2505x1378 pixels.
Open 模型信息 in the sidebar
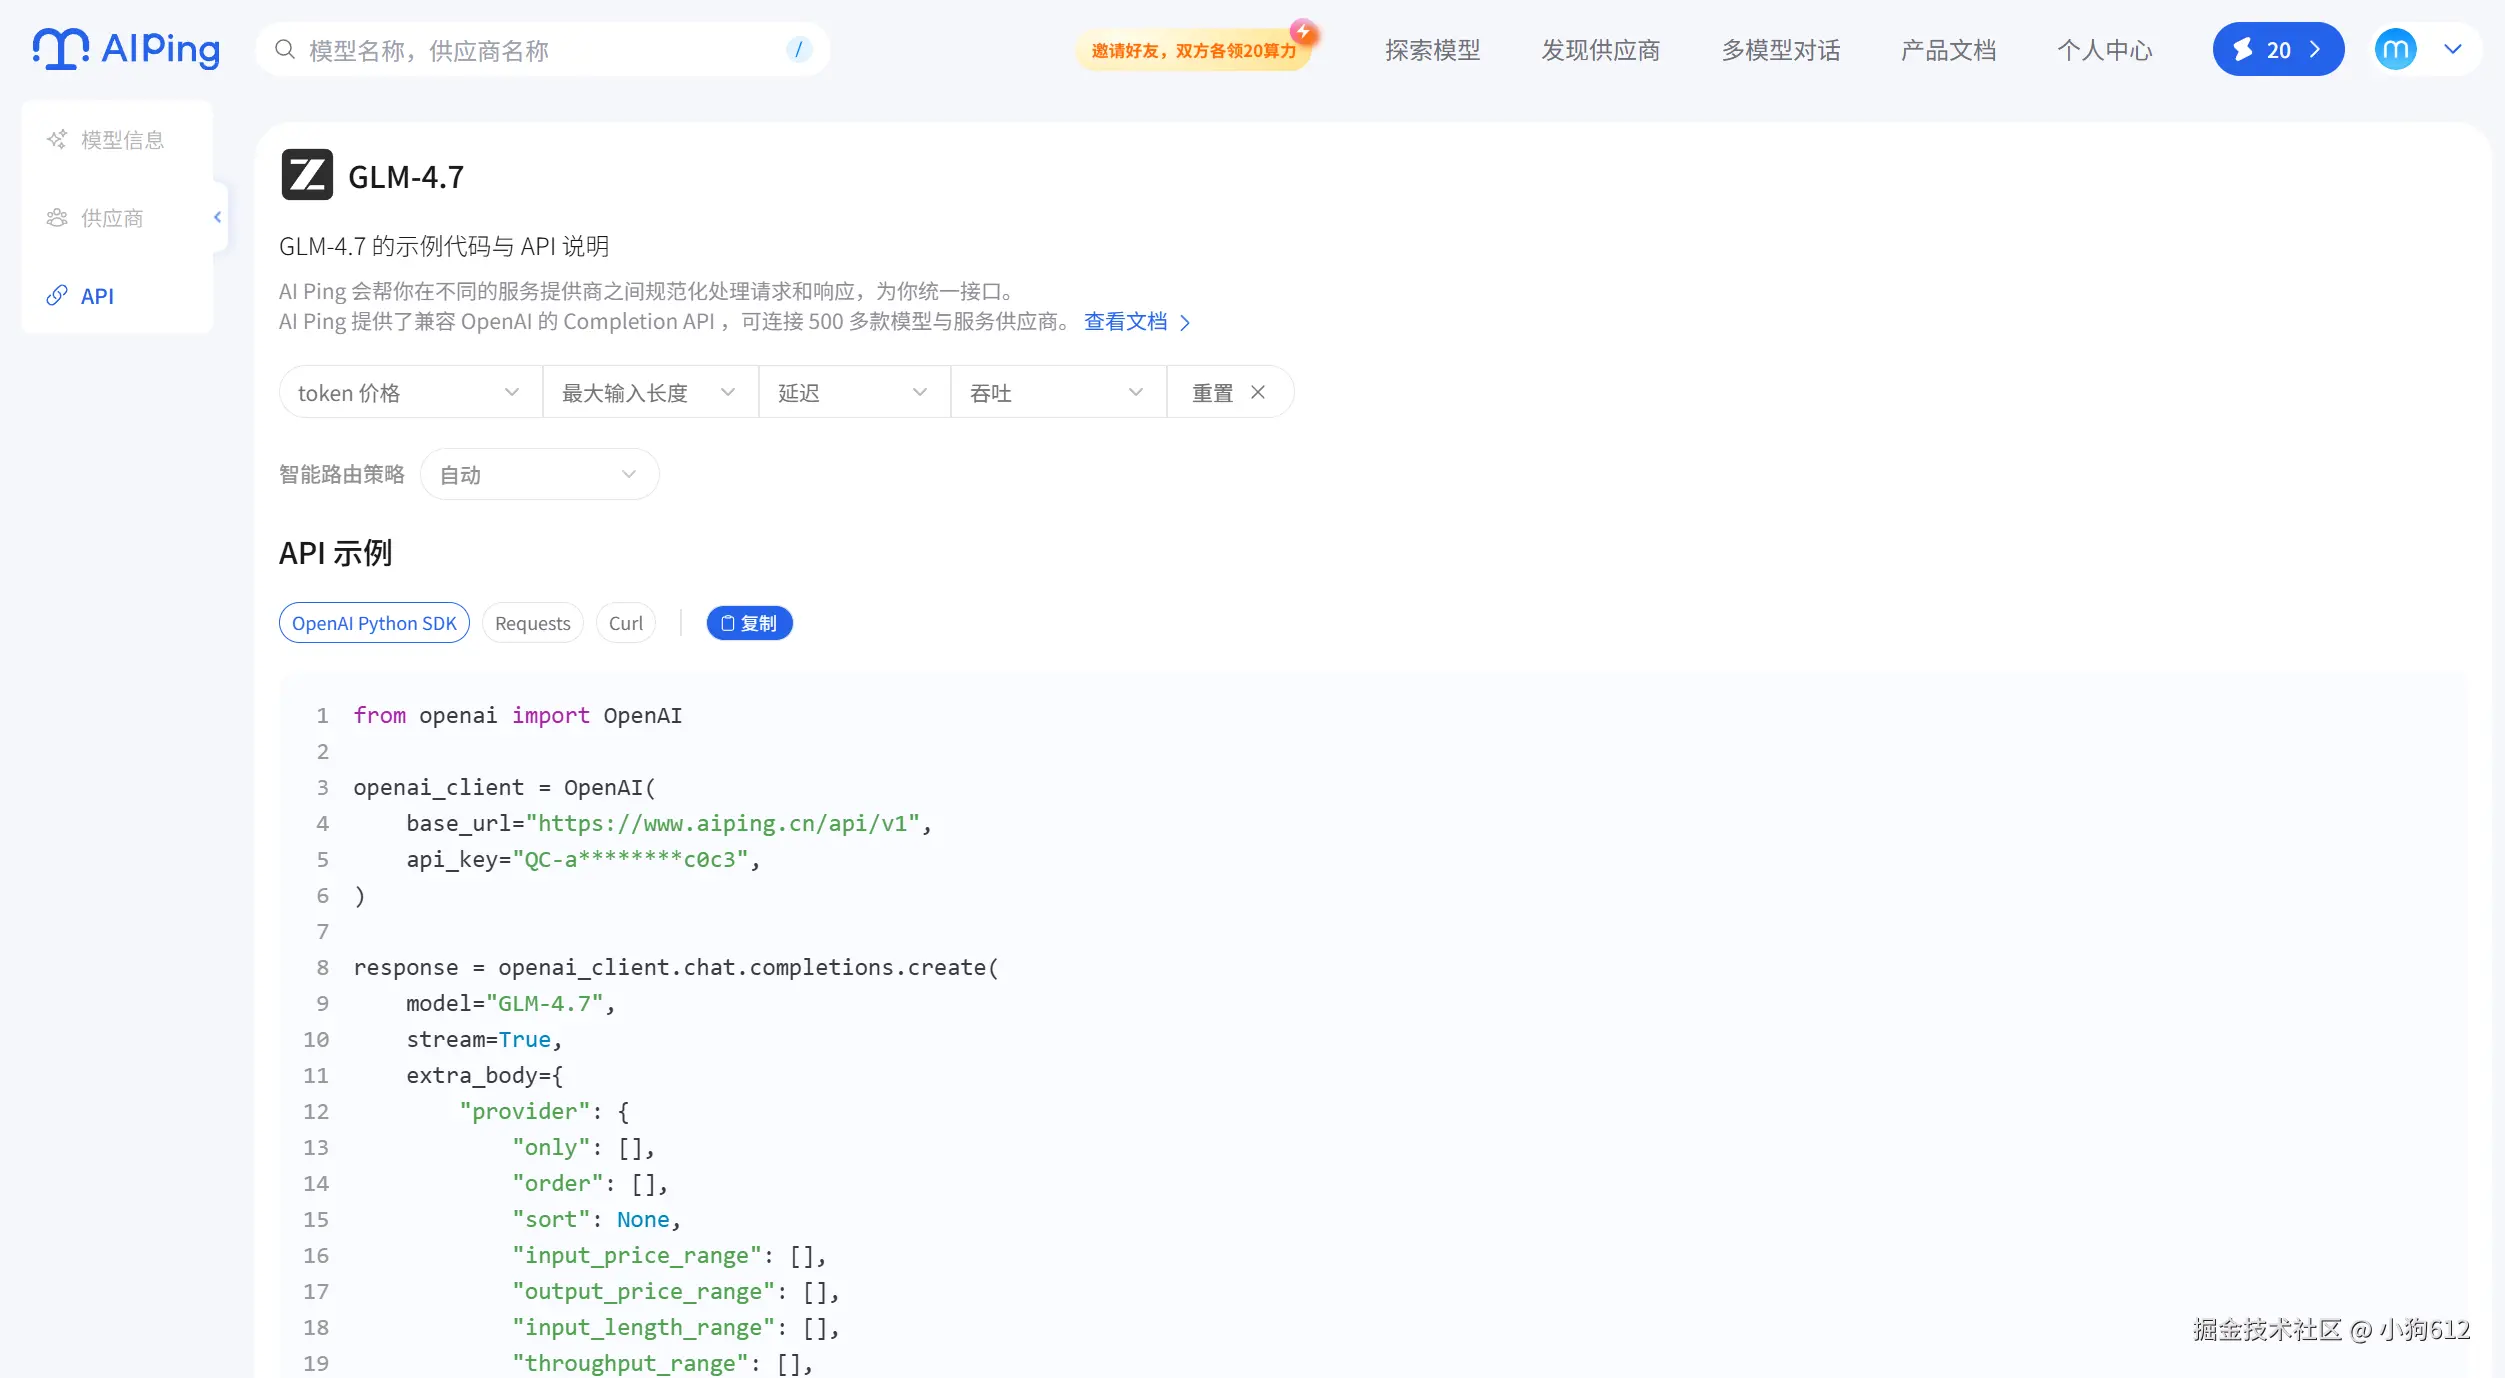[121, 140]
